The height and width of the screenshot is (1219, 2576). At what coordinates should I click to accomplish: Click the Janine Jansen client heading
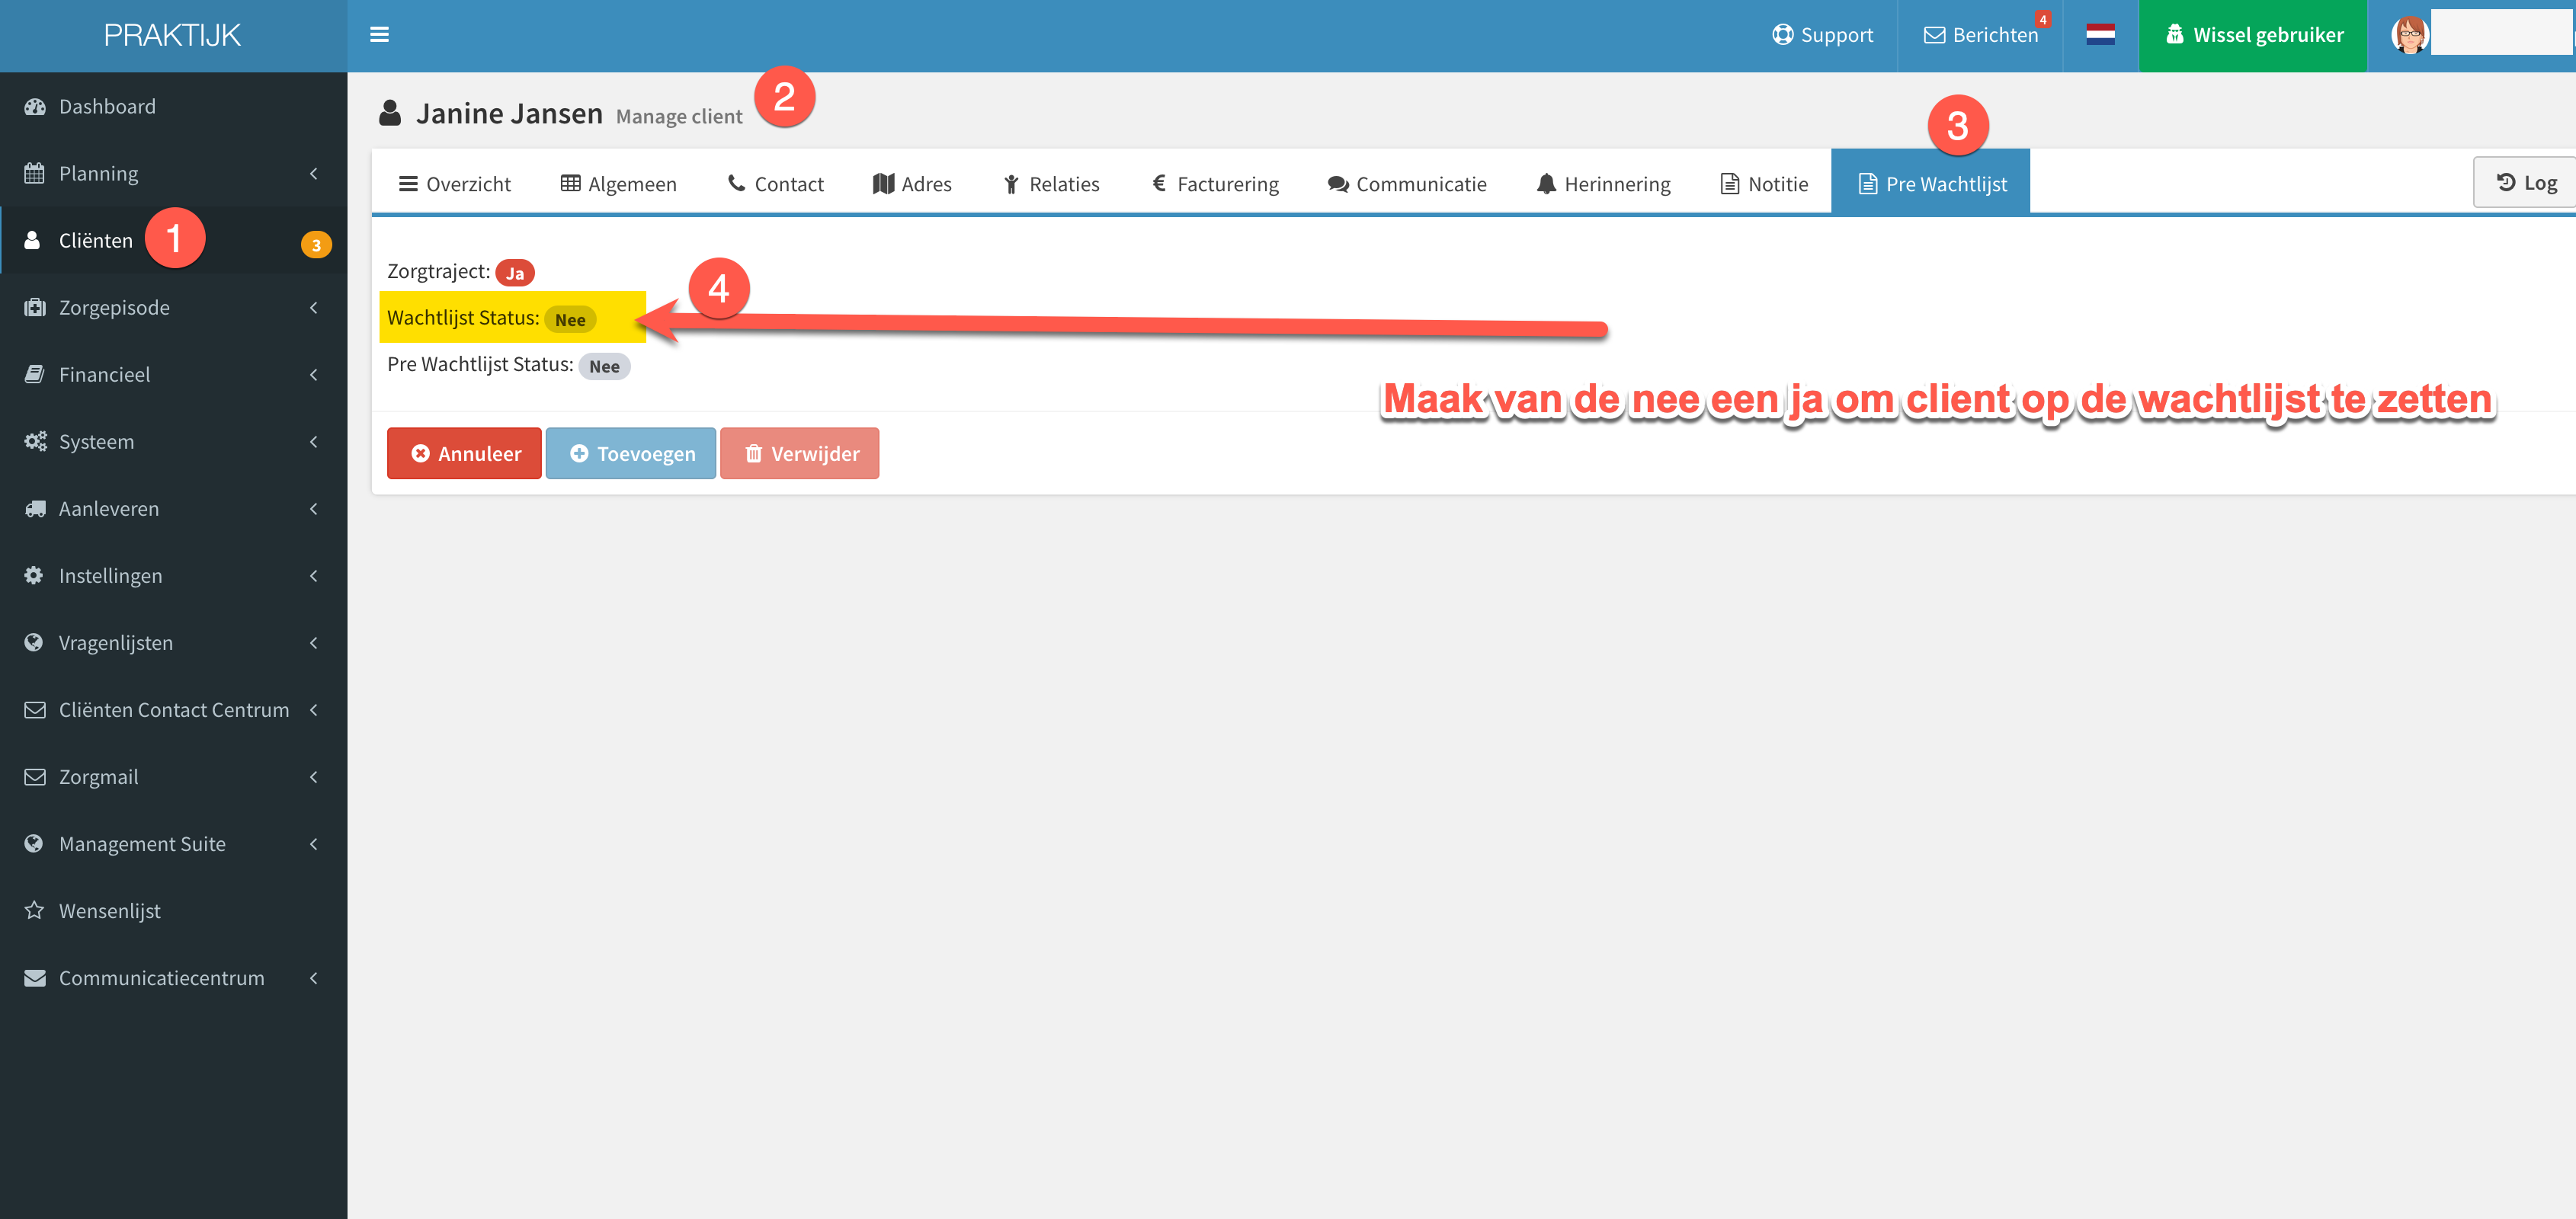point(509,114)
